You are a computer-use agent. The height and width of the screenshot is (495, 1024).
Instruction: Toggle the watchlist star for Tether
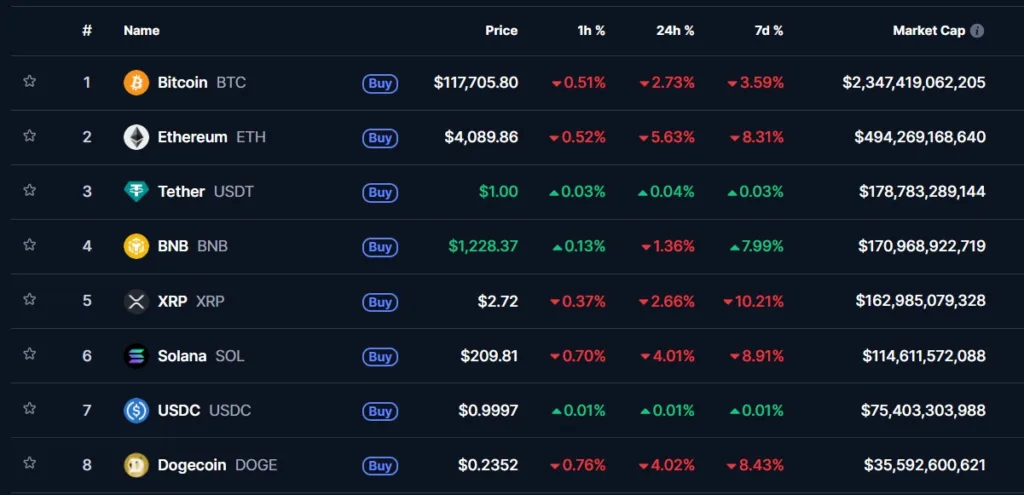coord(30,191)
